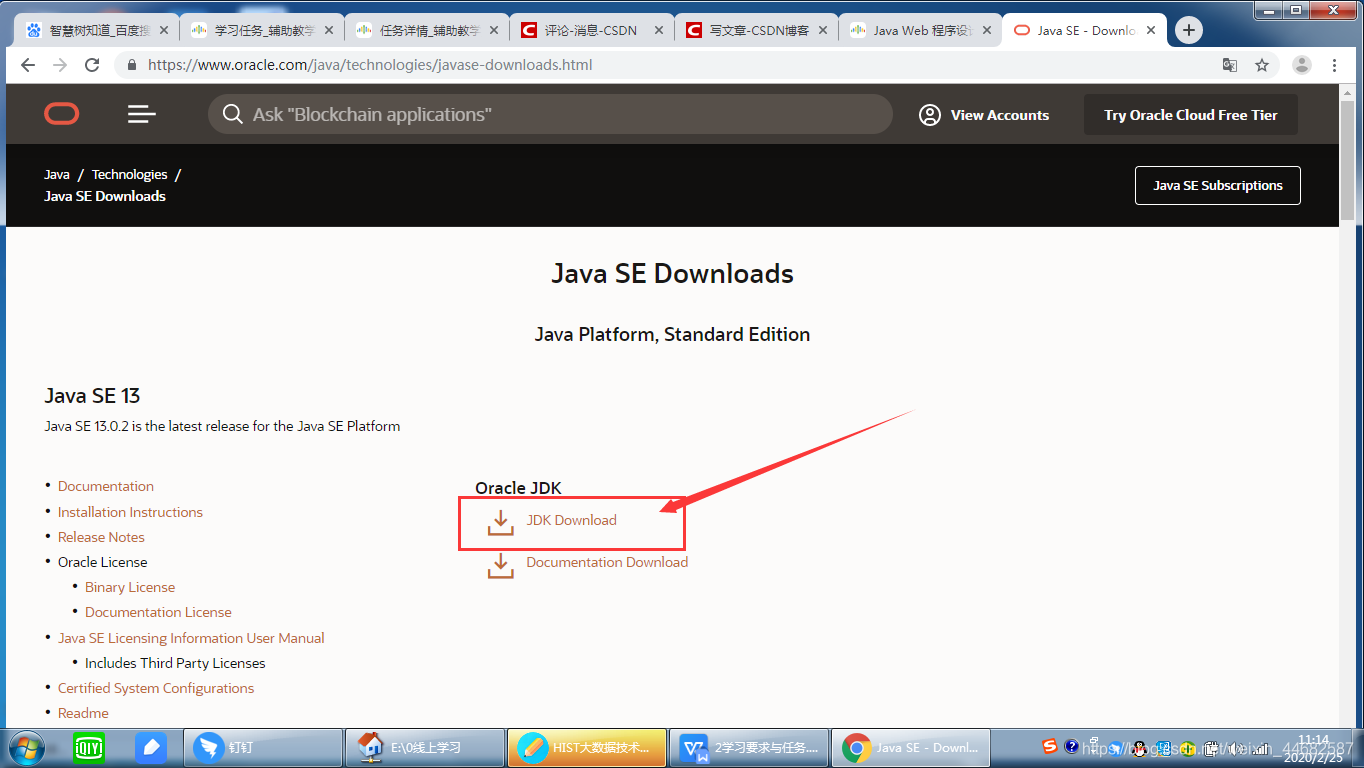The width and height of the screenshot is (1364, 768).
Task: Open the Binary License link
Action: pos(130,587)
